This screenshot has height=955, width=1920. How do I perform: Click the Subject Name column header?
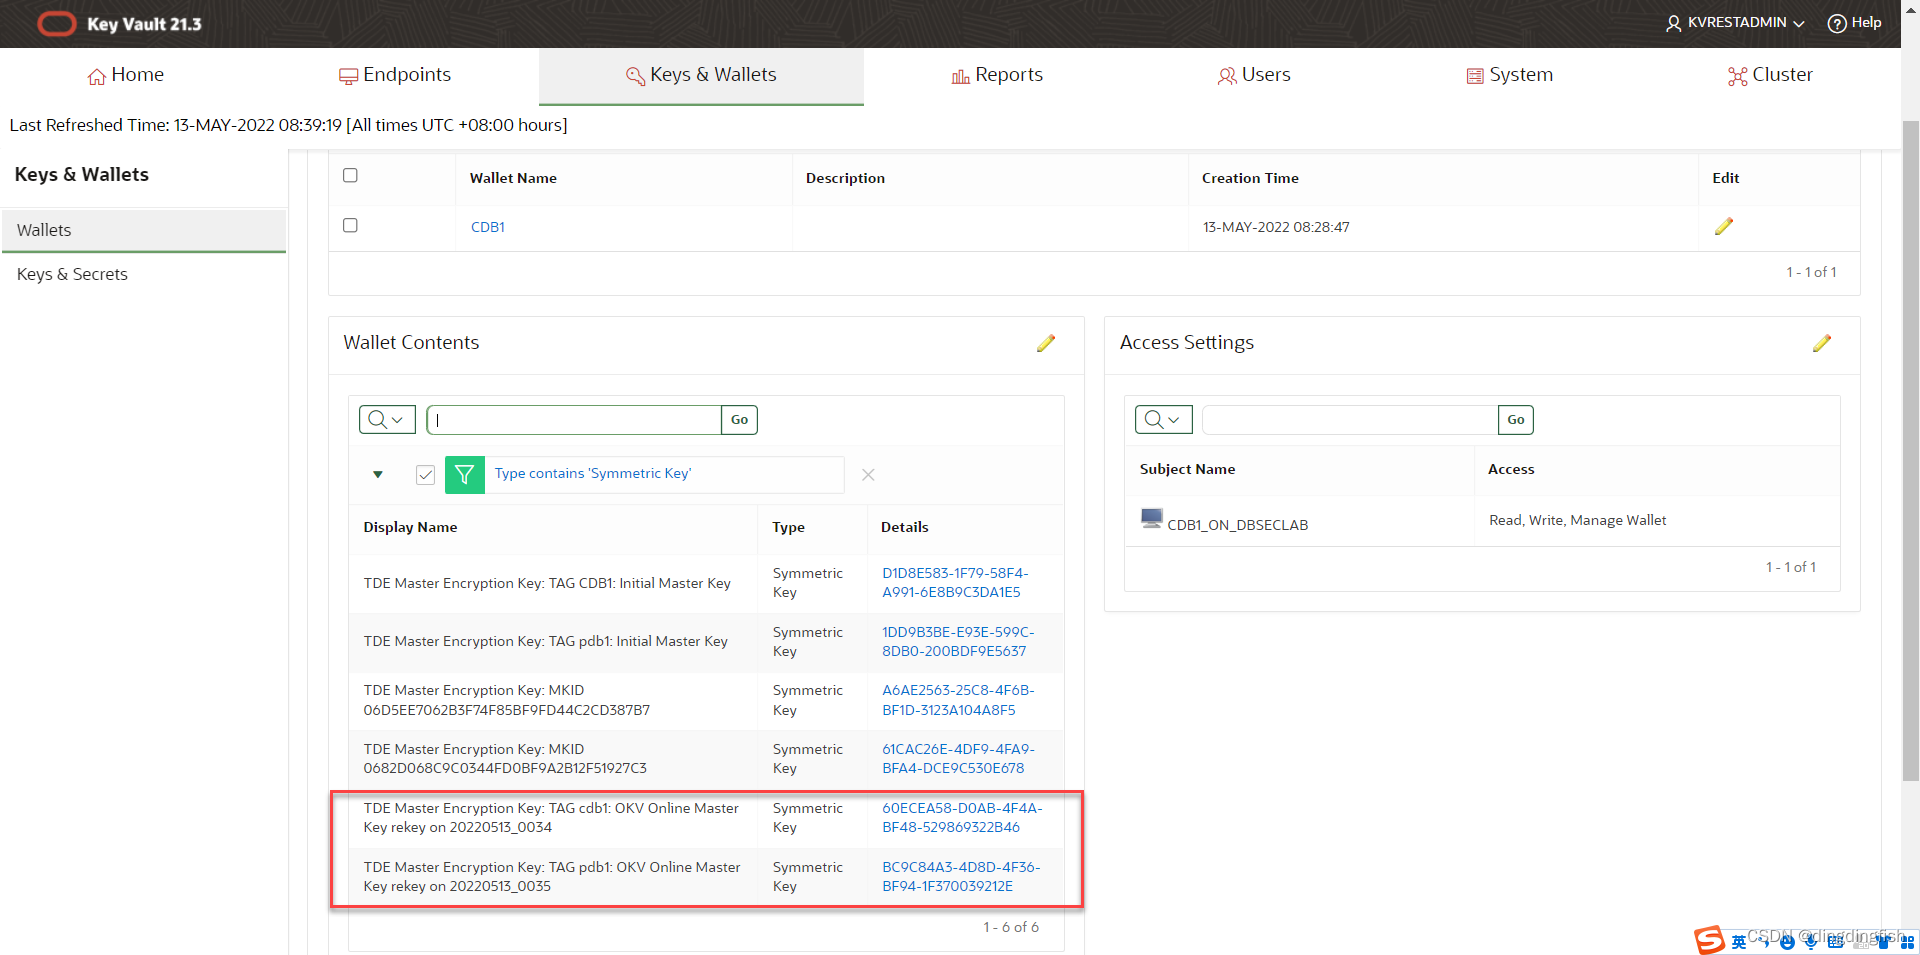(x=1187, y=469)
